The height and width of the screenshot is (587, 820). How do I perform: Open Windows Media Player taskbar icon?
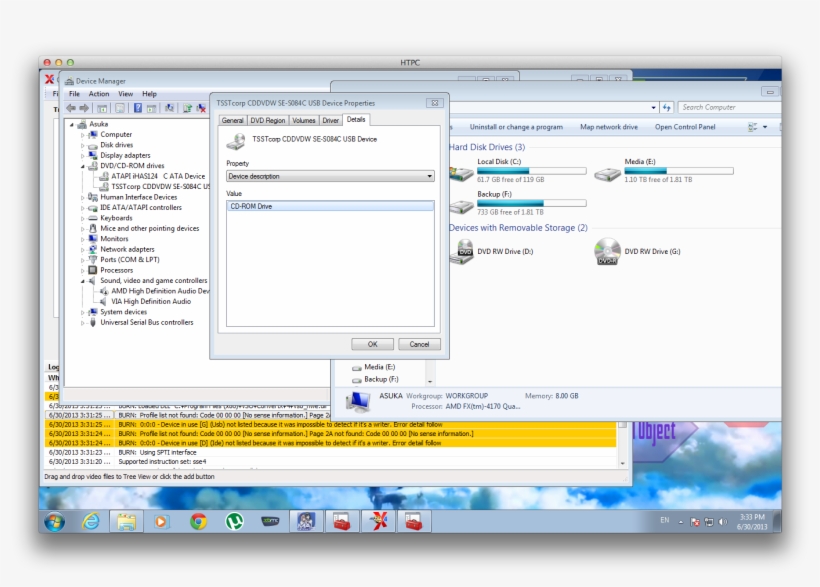[x=162, y=521]
